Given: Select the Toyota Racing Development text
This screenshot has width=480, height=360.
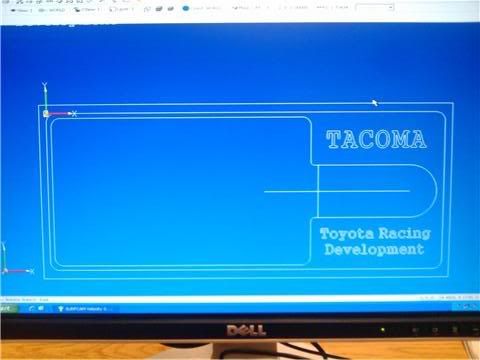Looking at the screenshot, I should click(x=375, y=242).
